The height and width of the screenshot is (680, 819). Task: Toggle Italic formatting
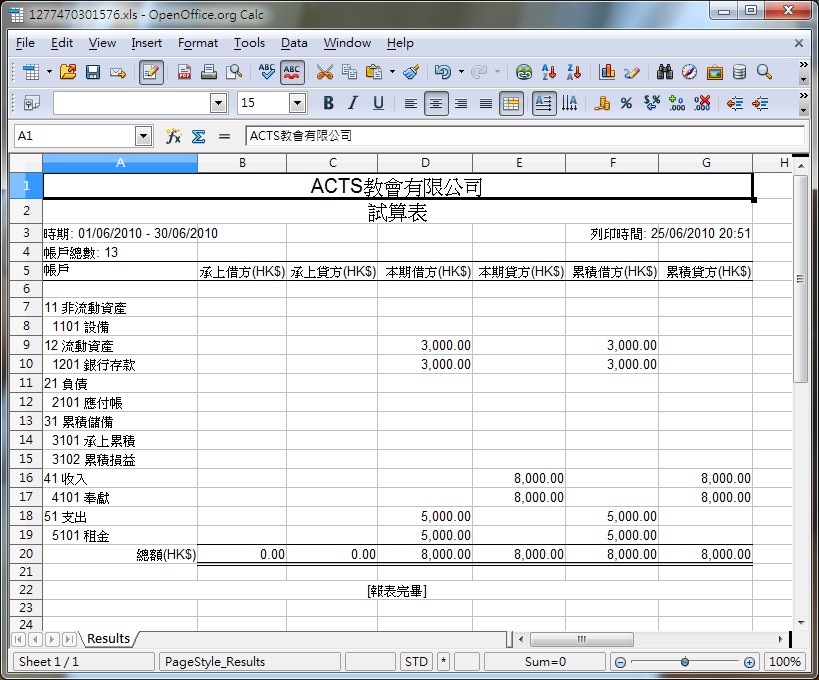click(353, 103)
